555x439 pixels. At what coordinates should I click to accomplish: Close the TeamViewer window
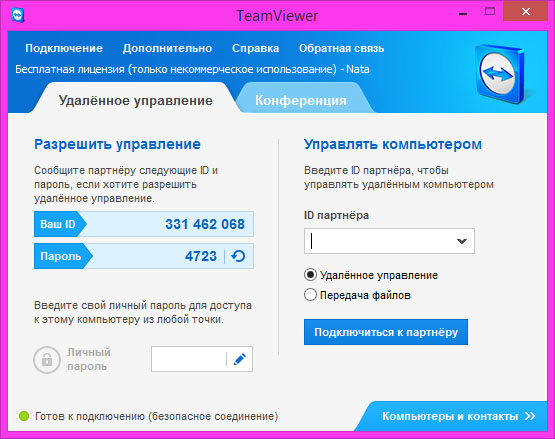tap(526, 12)
